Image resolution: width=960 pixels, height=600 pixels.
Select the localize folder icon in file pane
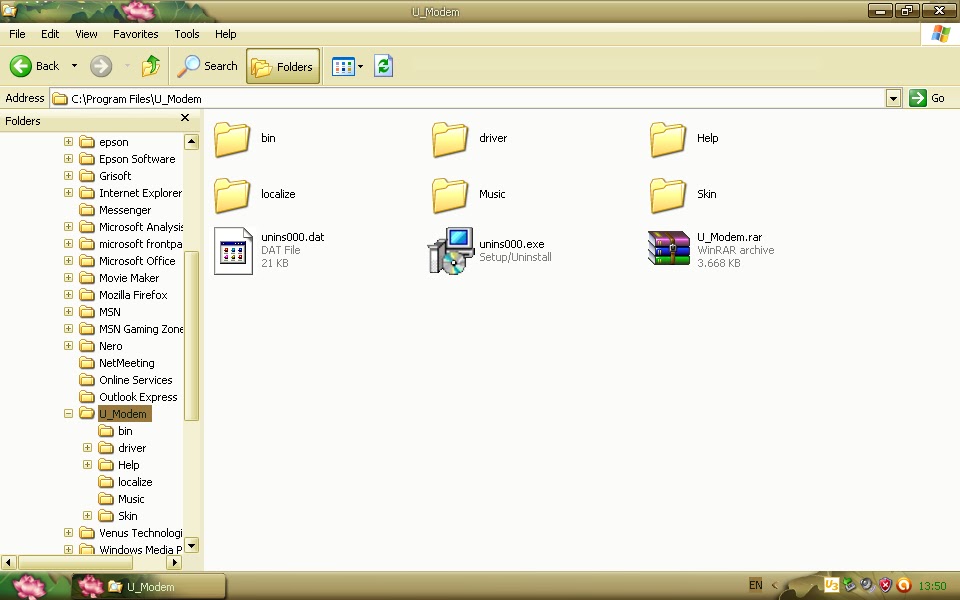[x=232, y=195]
